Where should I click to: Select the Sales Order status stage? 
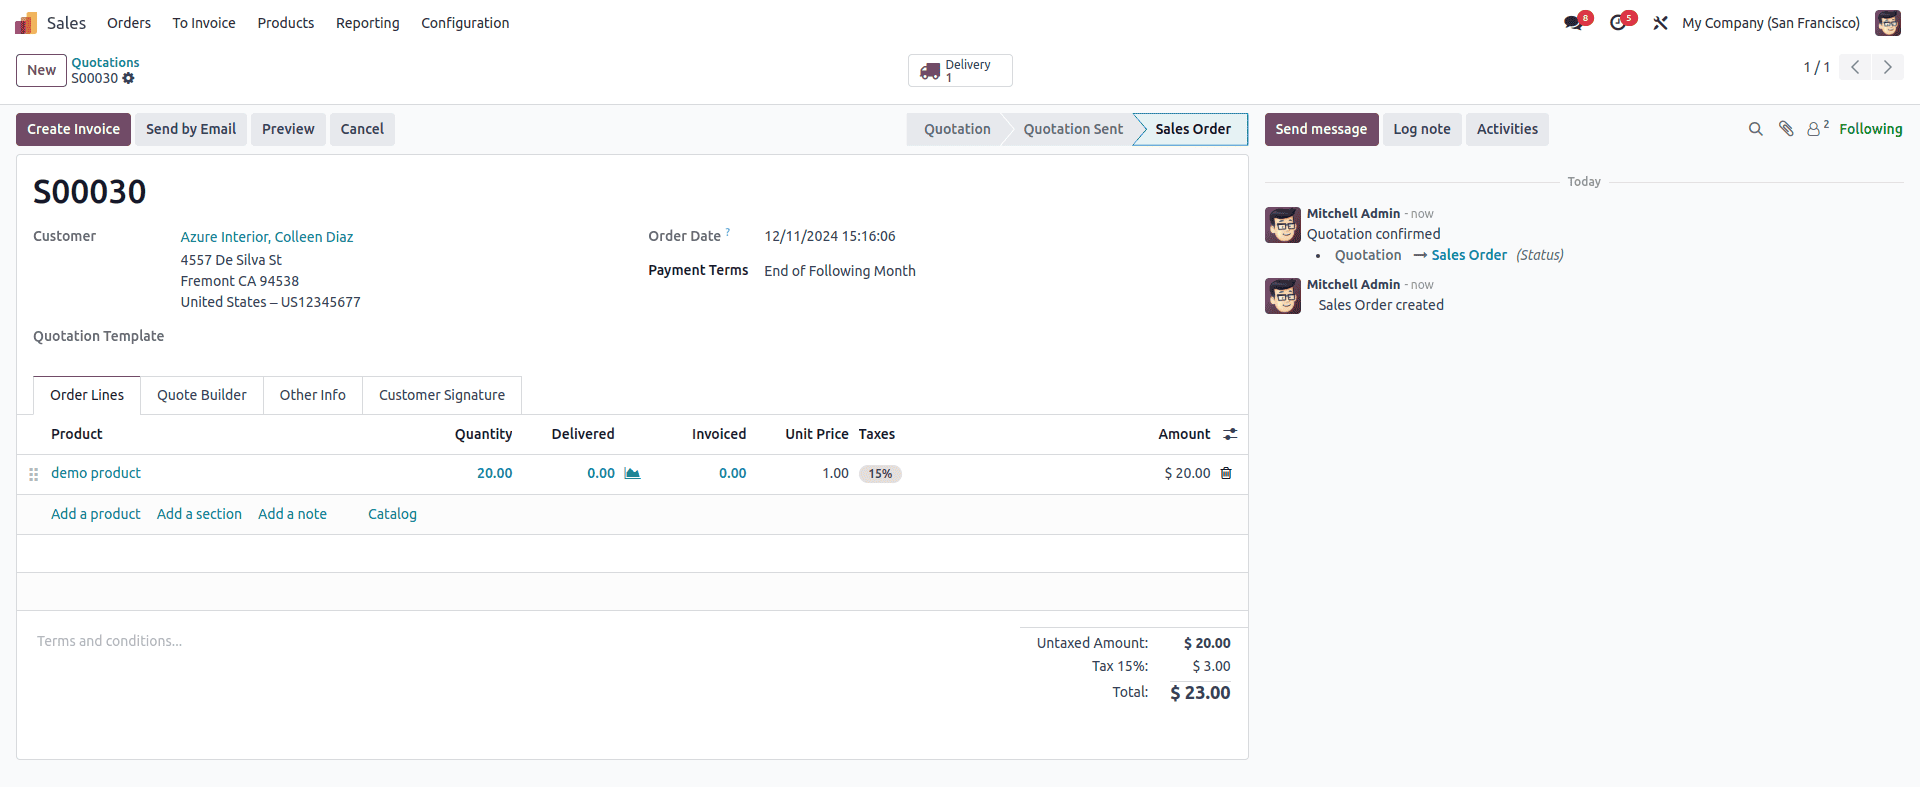tap(1192, 129)
